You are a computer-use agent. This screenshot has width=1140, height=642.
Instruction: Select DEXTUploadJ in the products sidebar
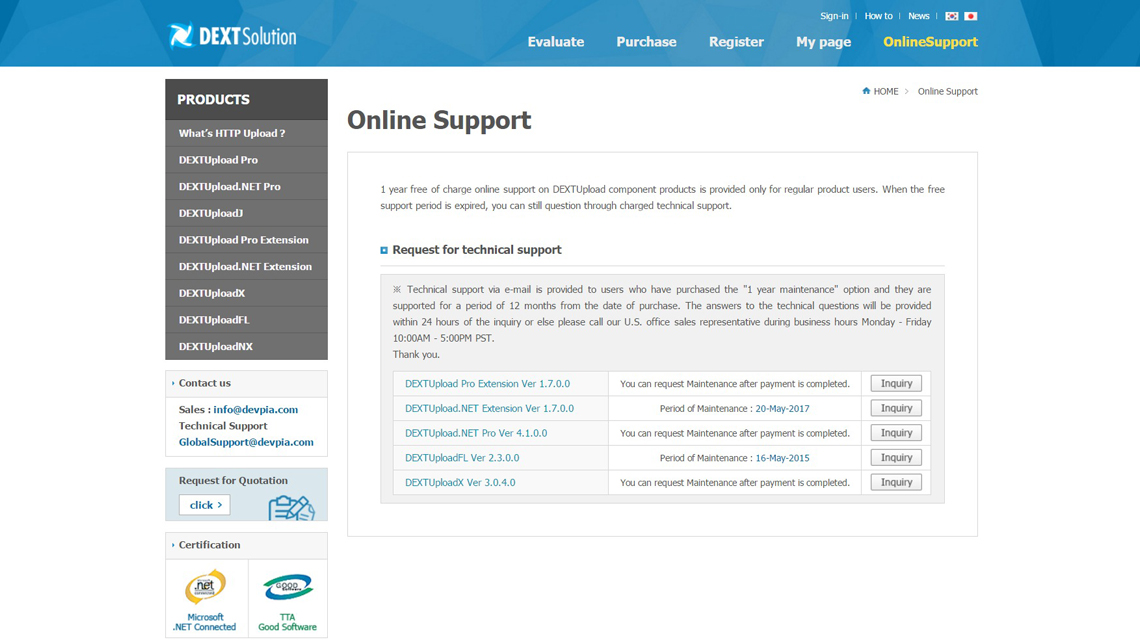211,213
